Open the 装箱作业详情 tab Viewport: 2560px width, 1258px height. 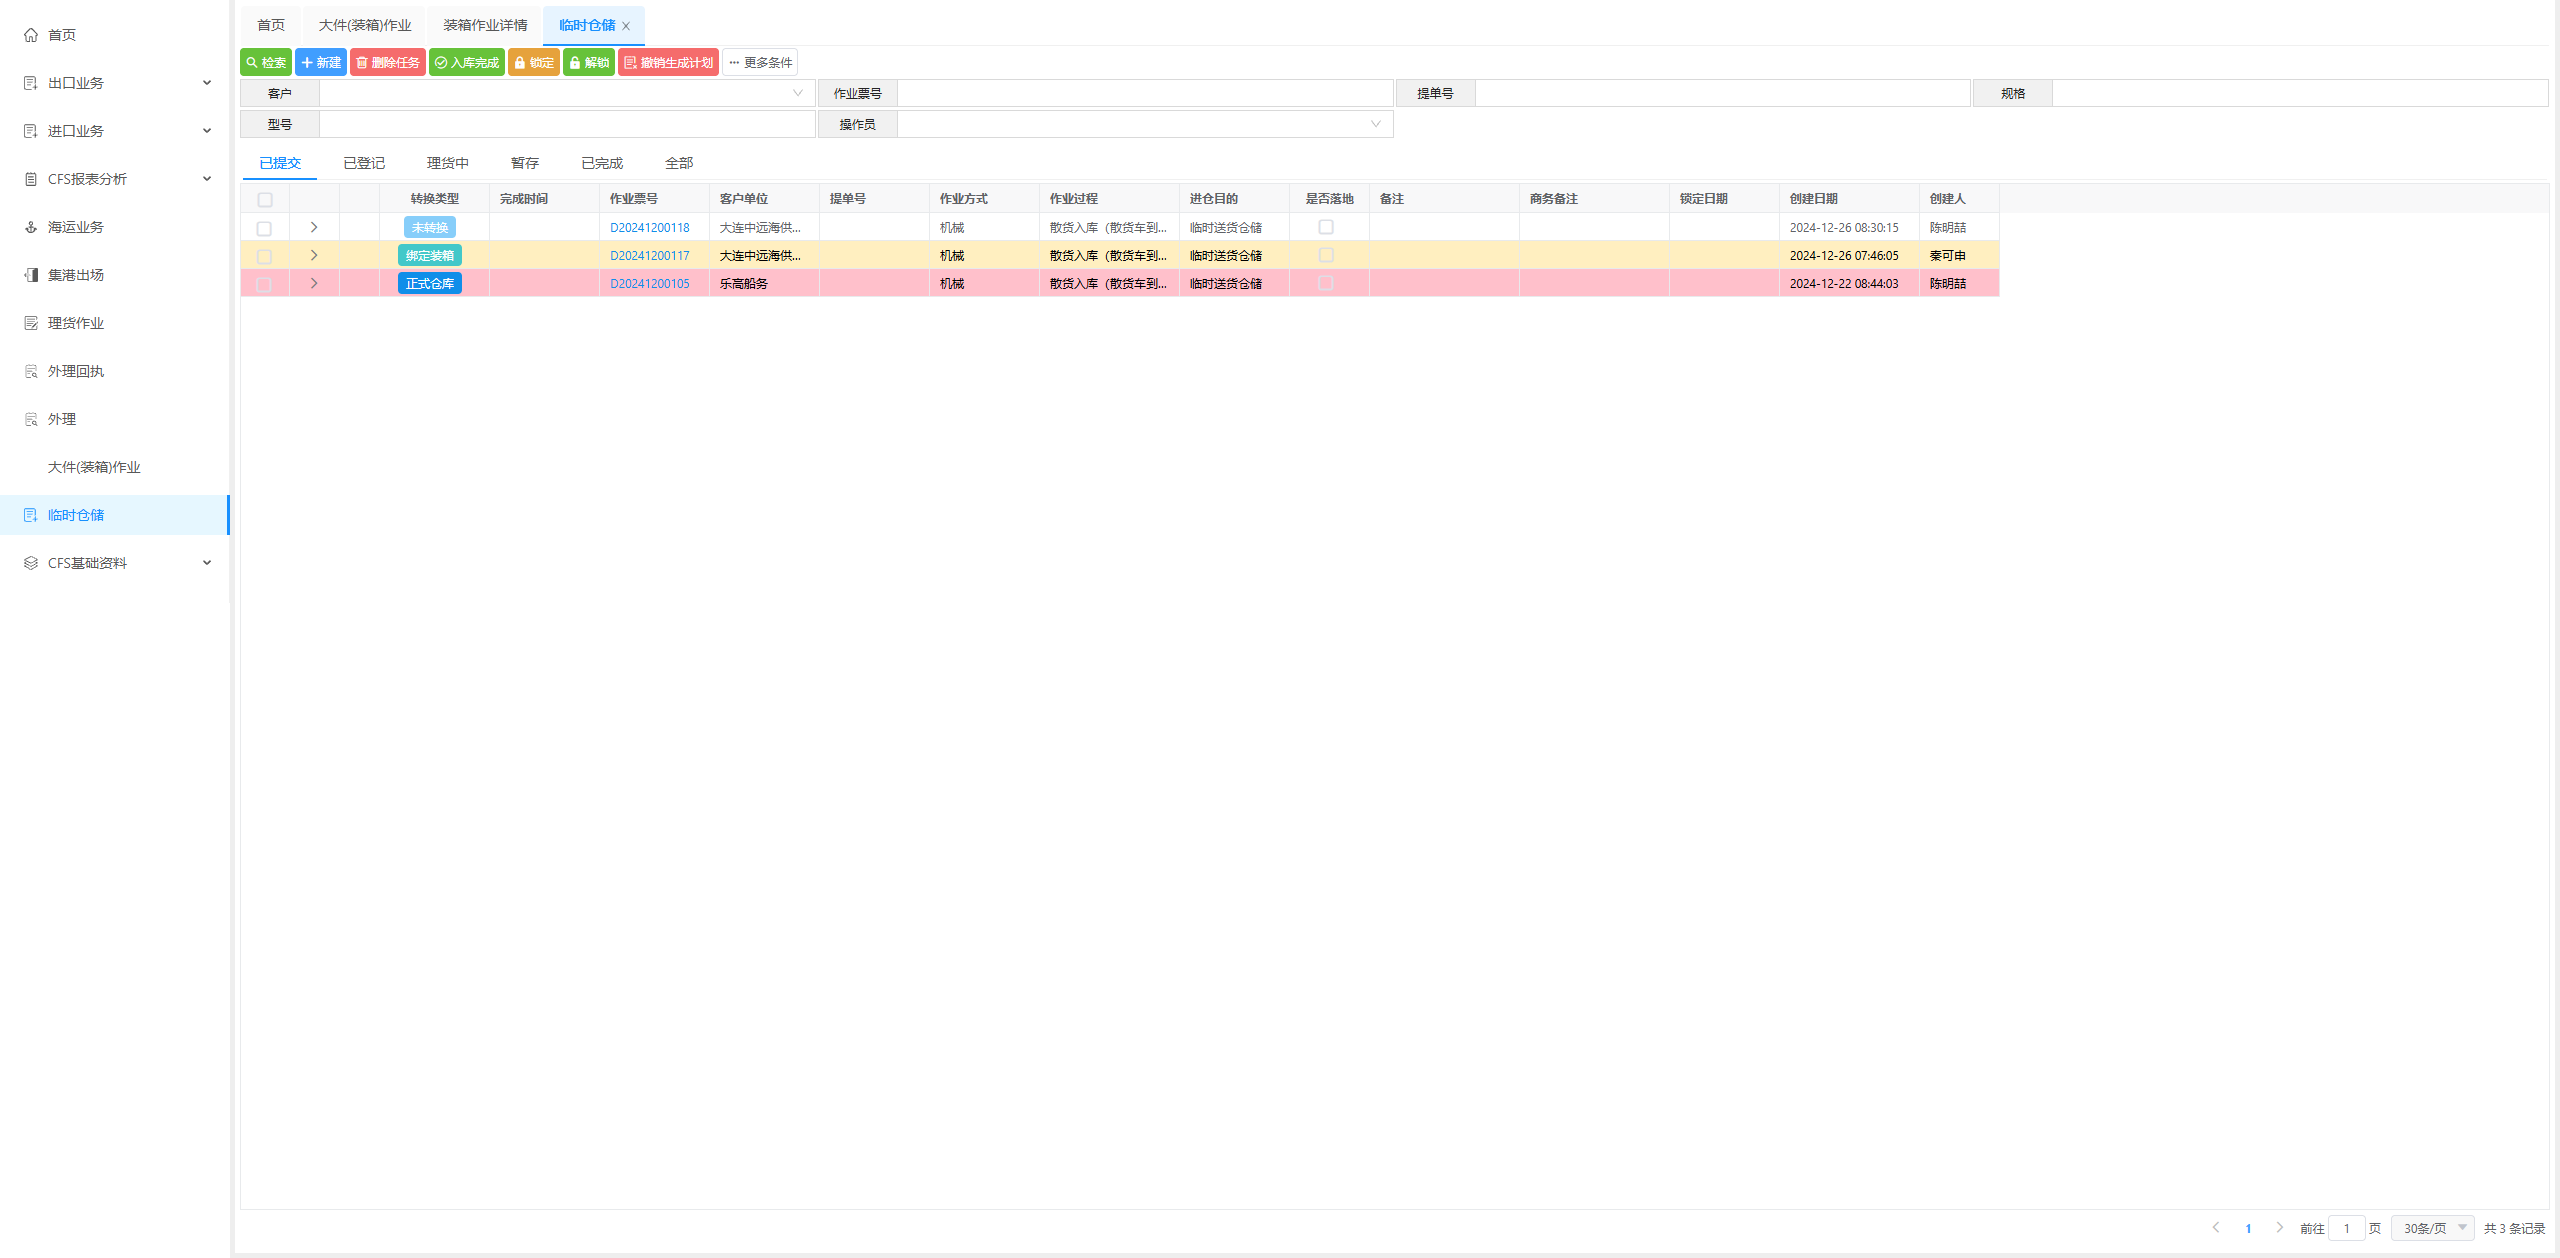click(485, 25)
